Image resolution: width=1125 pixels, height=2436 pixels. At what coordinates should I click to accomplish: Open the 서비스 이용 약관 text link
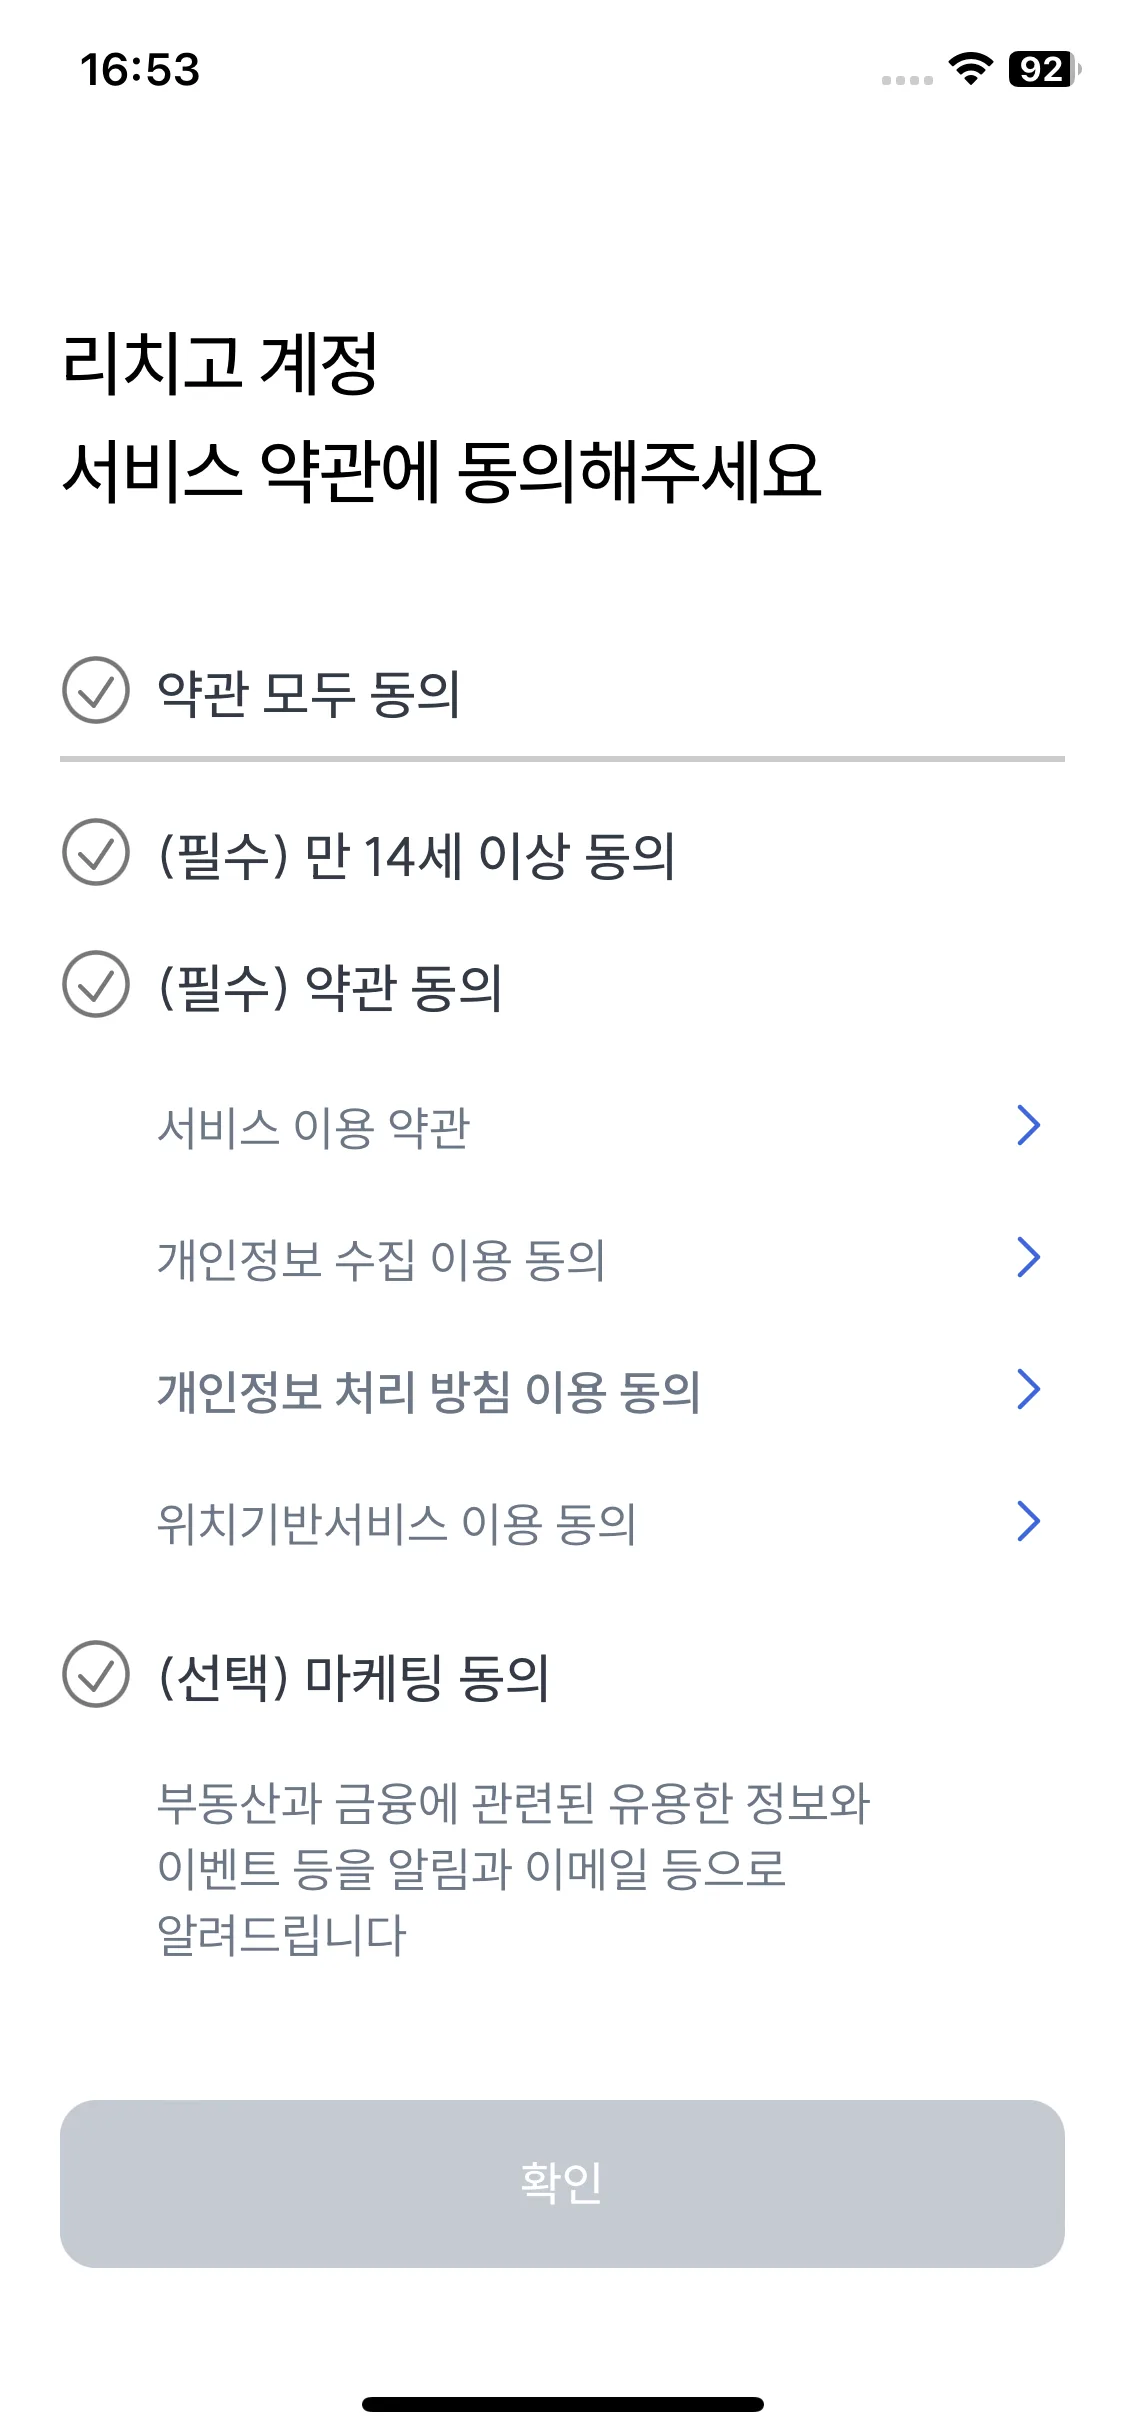tap(313, 1127)
